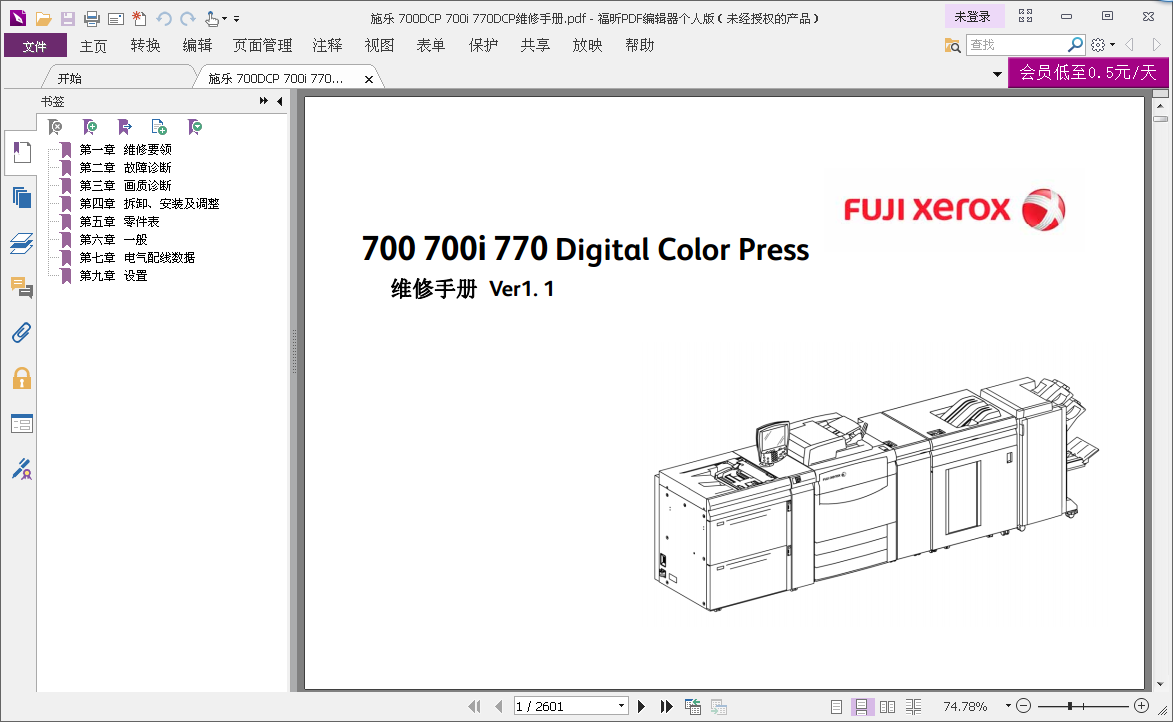Click the 未登录 login button

click(x=972, y=16)
